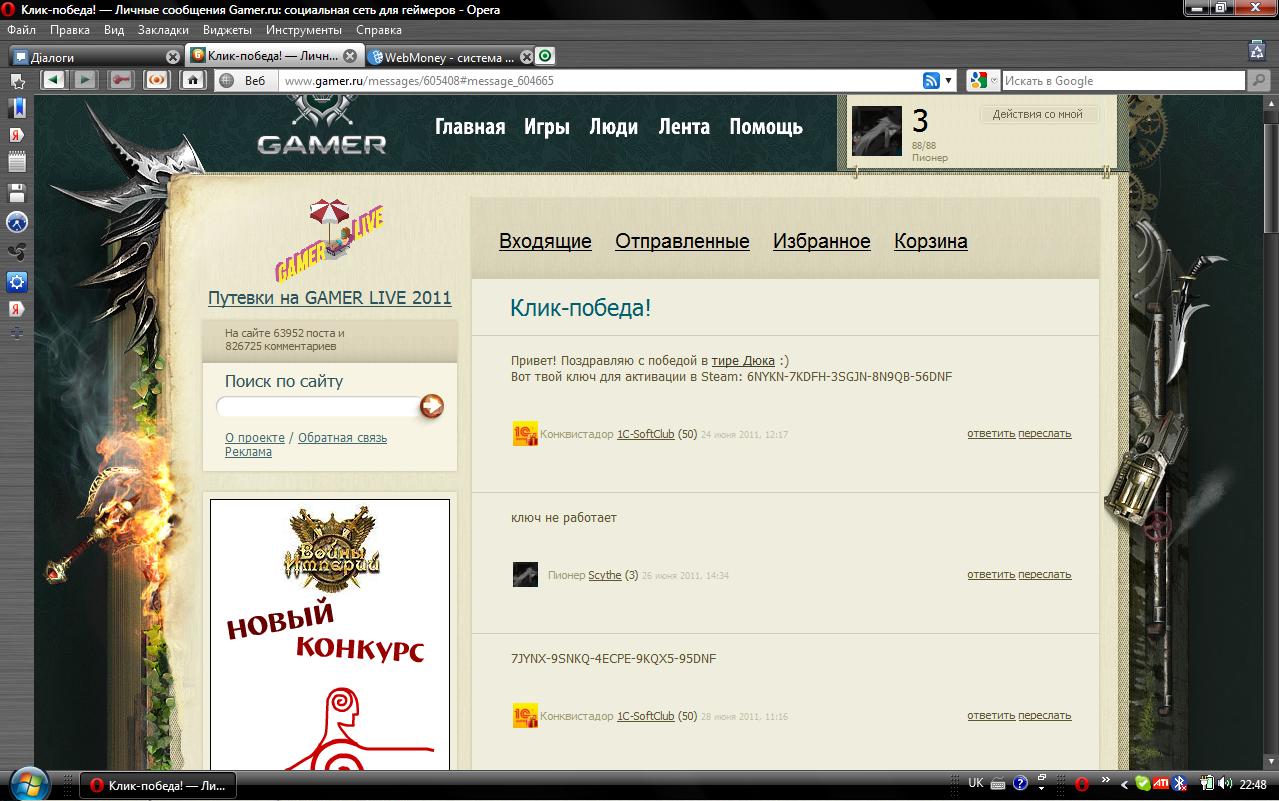Open the Home page button

(x=193, y=80)
